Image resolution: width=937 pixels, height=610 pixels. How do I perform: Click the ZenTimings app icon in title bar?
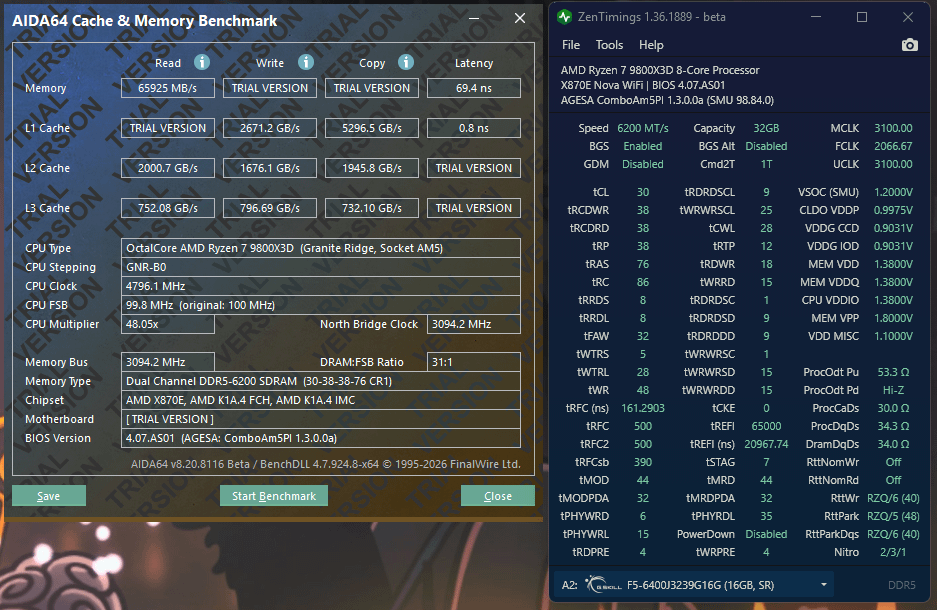(x=565, y=17)
